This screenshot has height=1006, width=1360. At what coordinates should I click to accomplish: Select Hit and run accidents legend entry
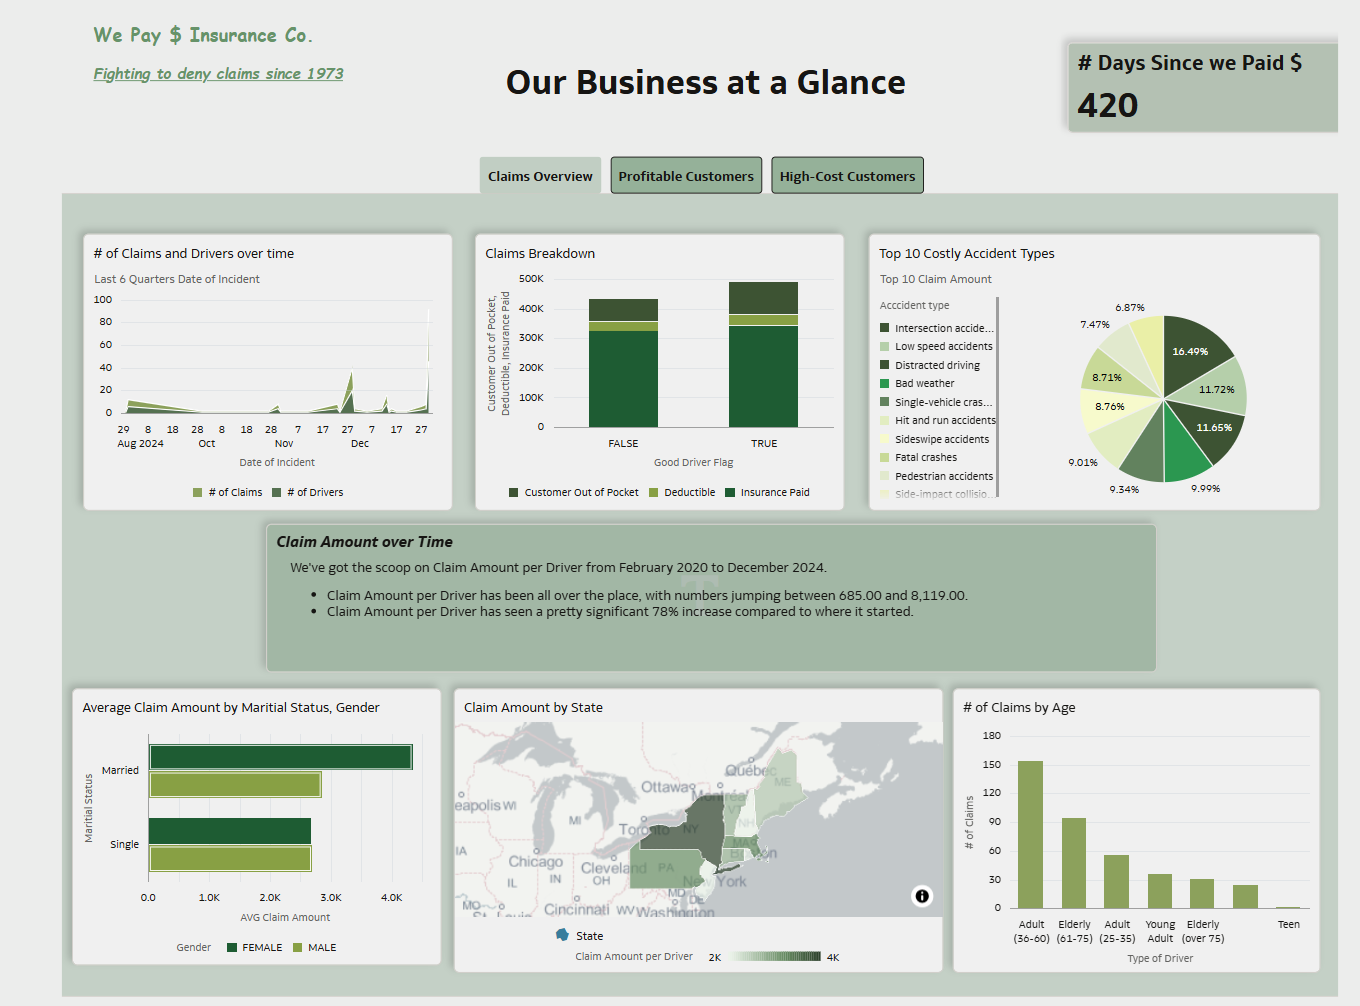(x=938, y=420)
